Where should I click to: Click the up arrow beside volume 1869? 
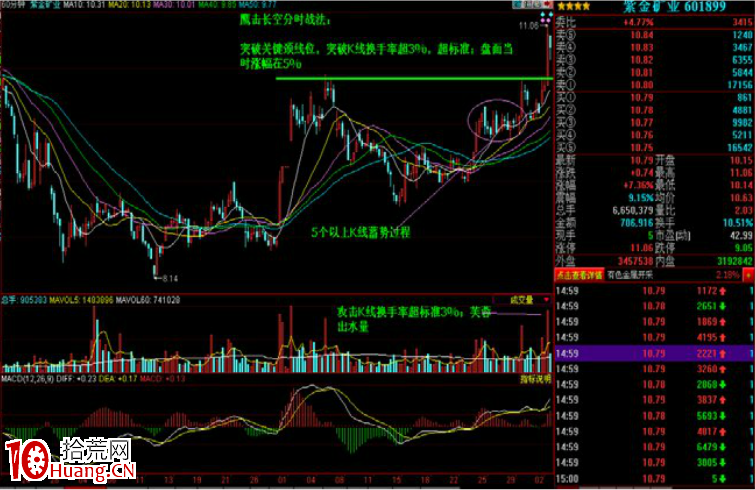coord(722,322)
